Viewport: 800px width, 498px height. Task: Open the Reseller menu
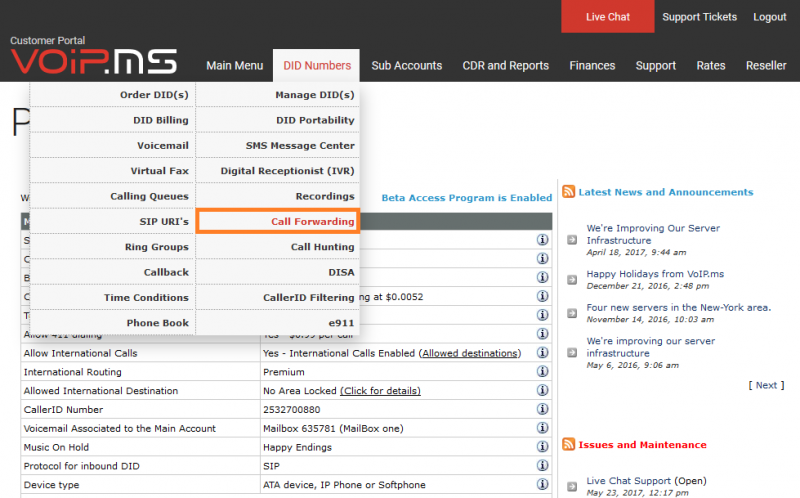(x=766, y=66)
